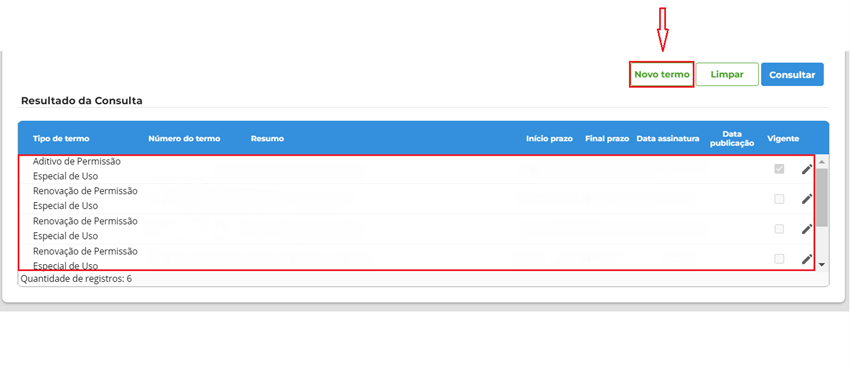Click the Resultado da Consulta heading
The image size is (850, 369).
[x=82, y=101]
